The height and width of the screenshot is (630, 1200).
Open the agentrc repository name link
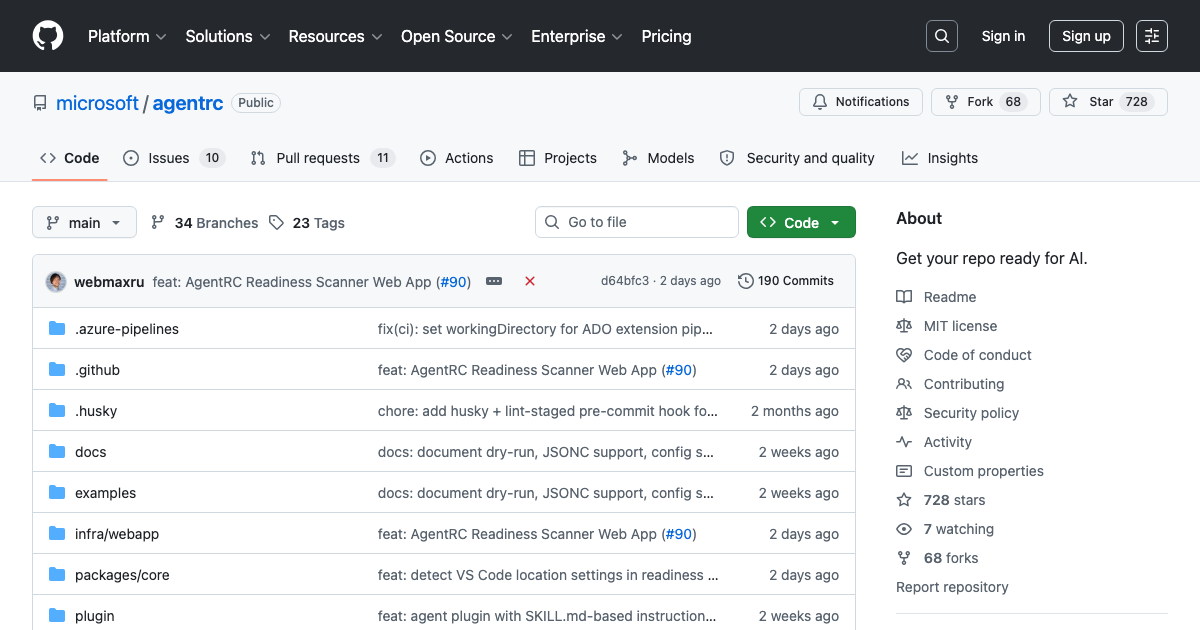pos(188,103)
